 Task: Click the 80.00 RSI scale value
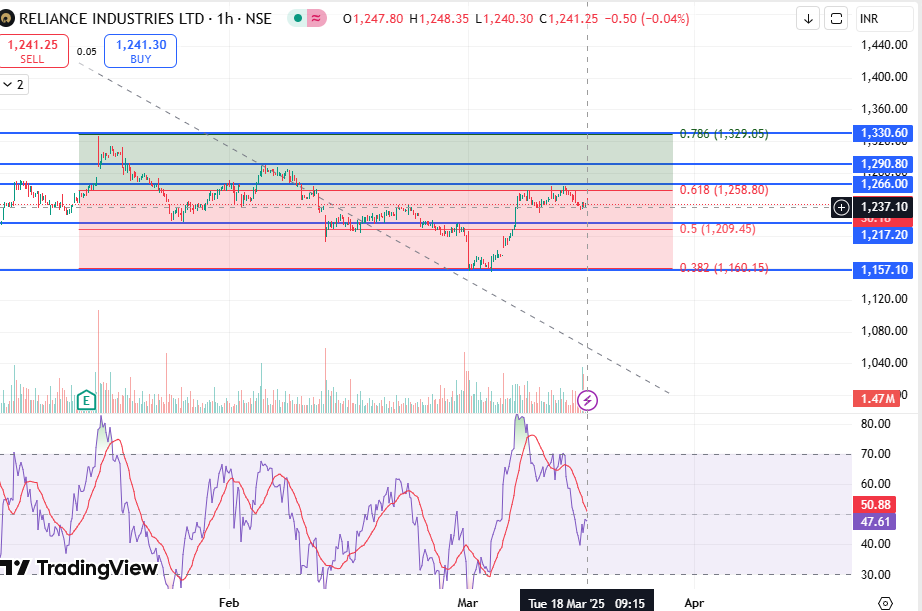pos(876,424)
